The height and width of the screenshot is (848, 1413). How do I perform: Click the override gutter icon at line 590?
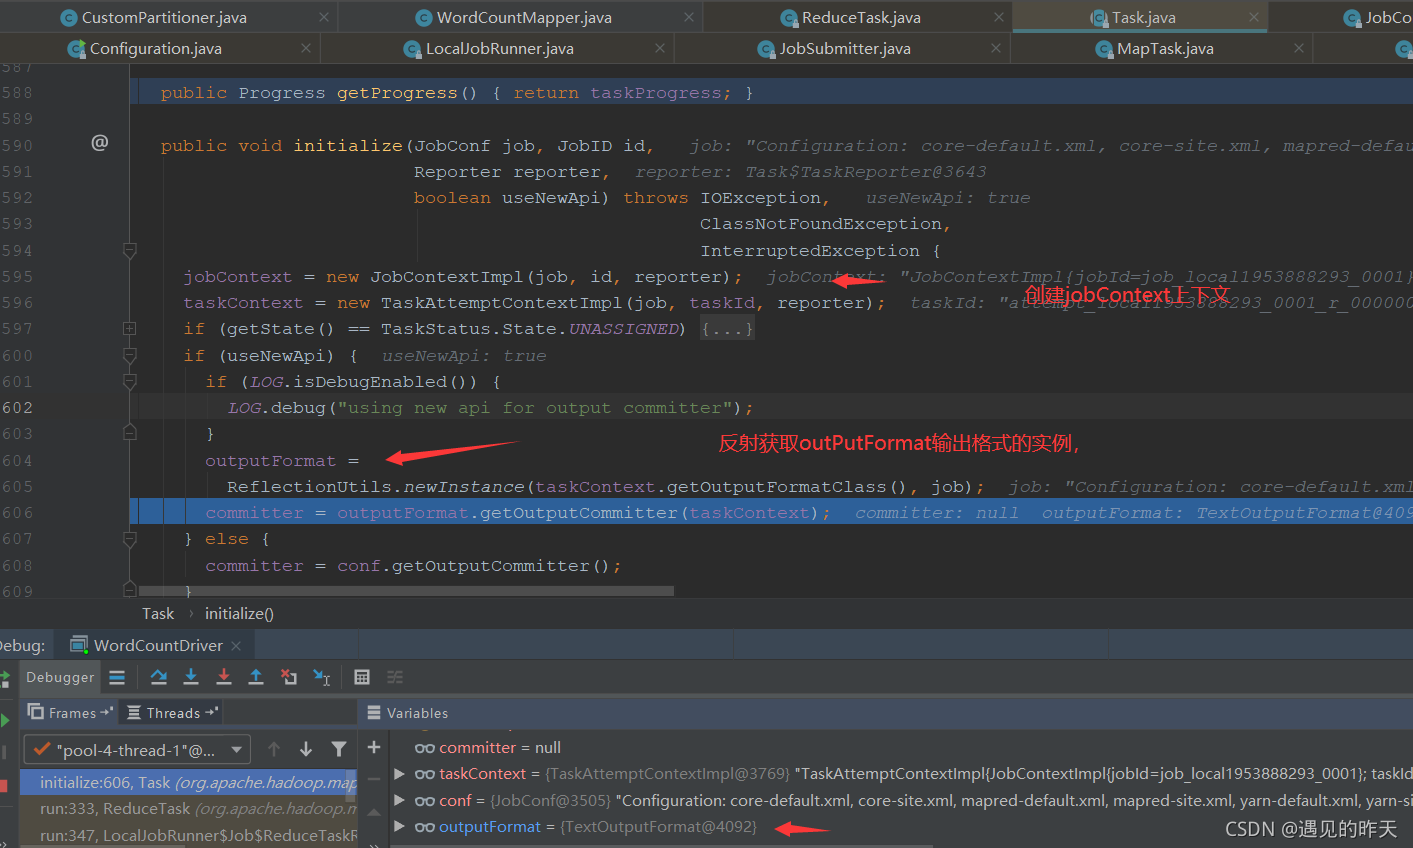coord(100,143)
